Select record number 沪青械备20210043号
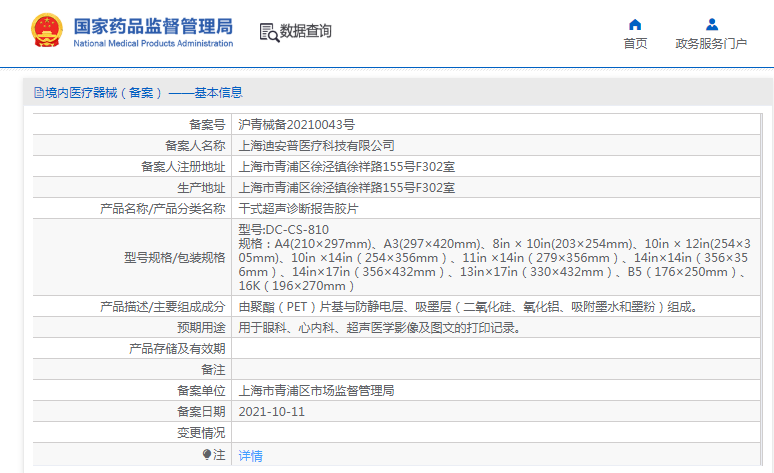Image resolution: width=774 pixels, height=473 pixels. (x=296, y=124)
